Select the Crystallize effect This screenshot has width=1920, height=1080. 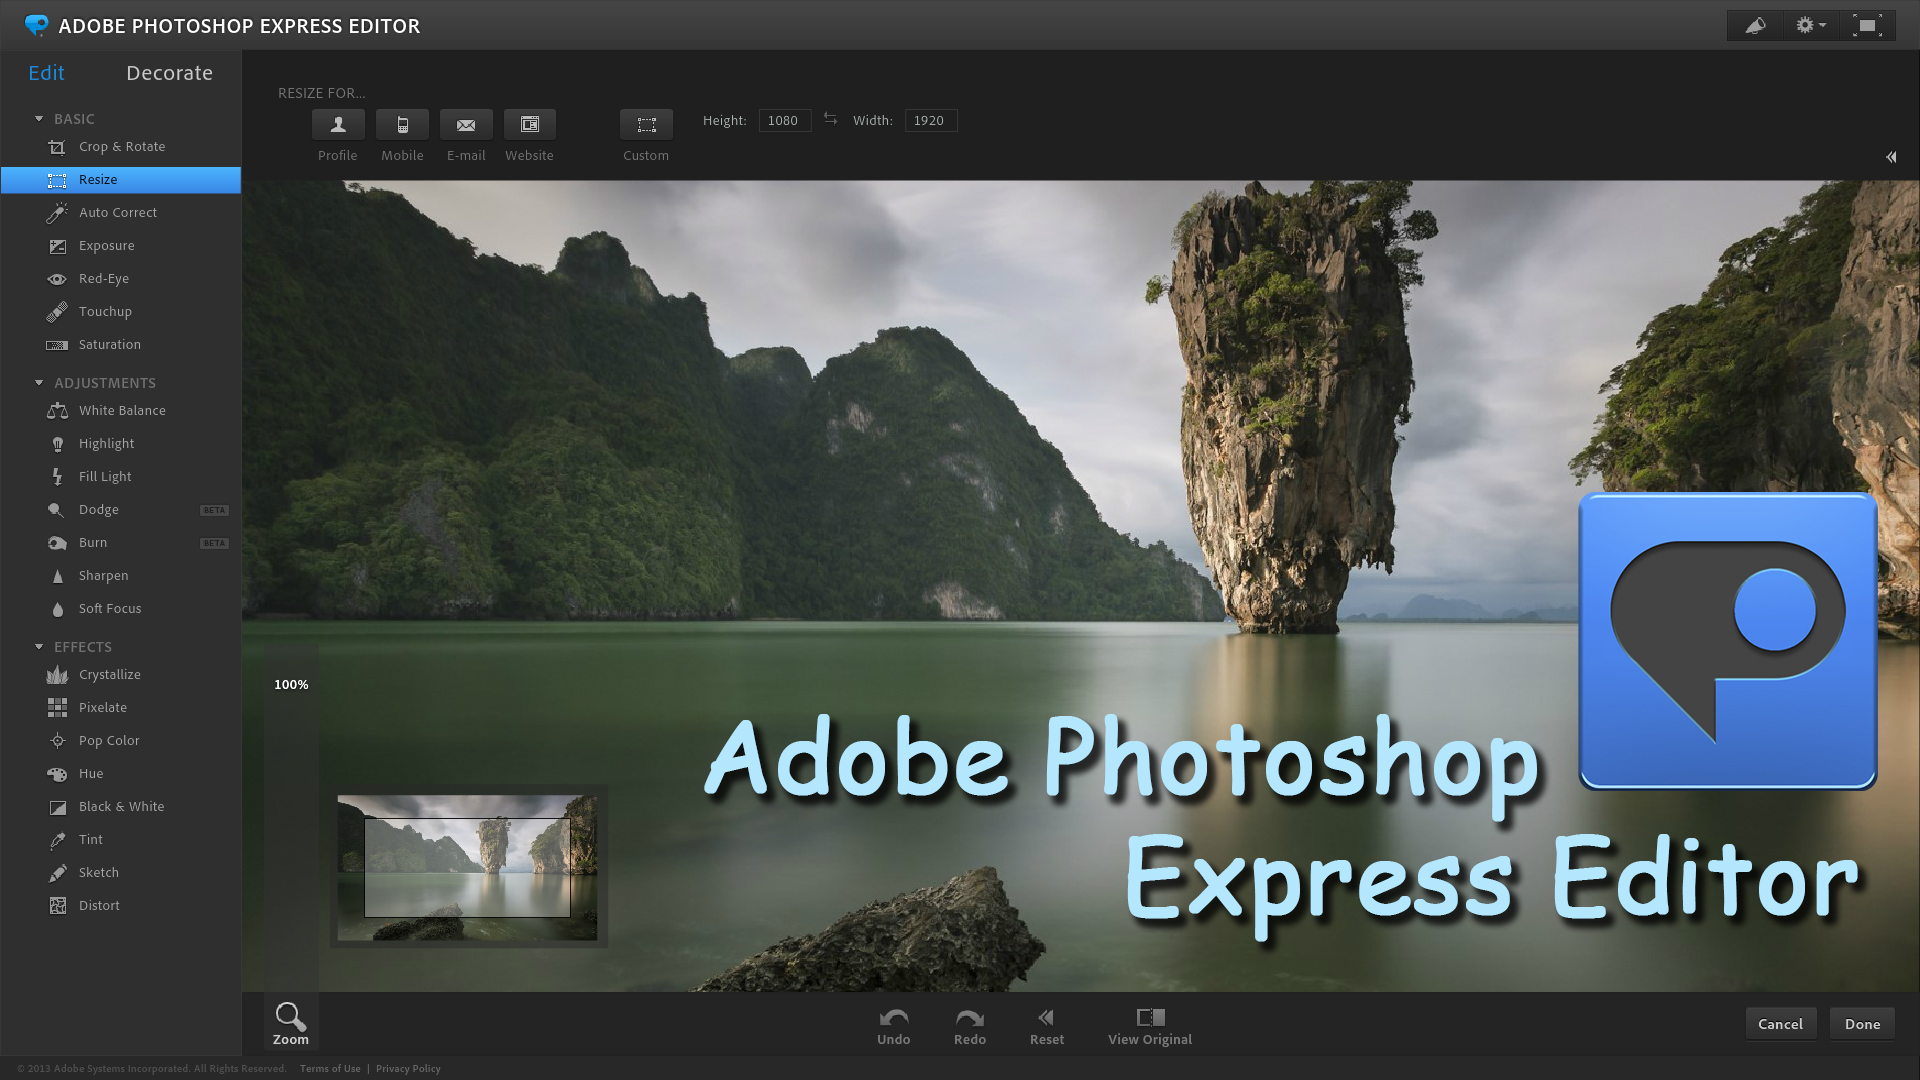[109, 674]
